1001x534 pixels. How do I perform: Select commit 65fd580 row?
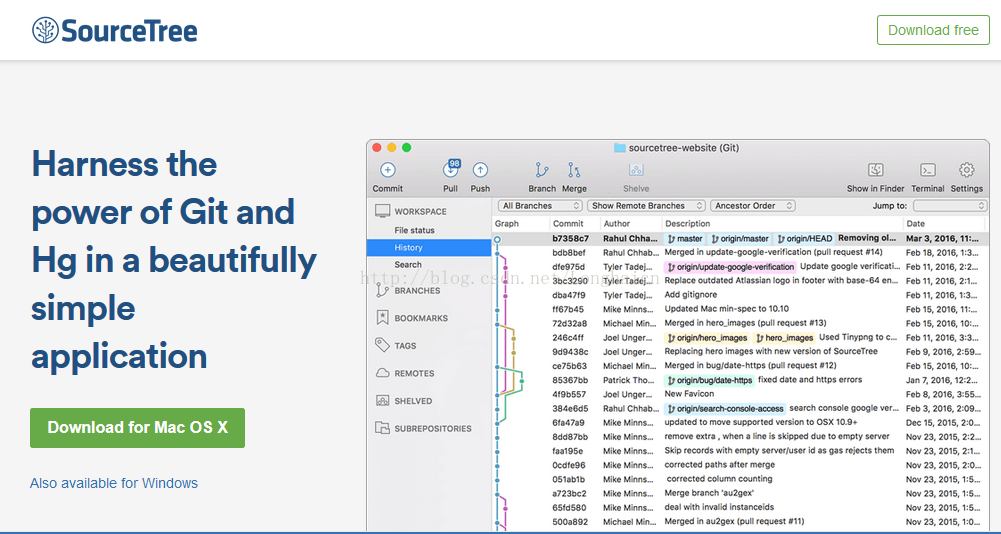click(x=740, y=507)
